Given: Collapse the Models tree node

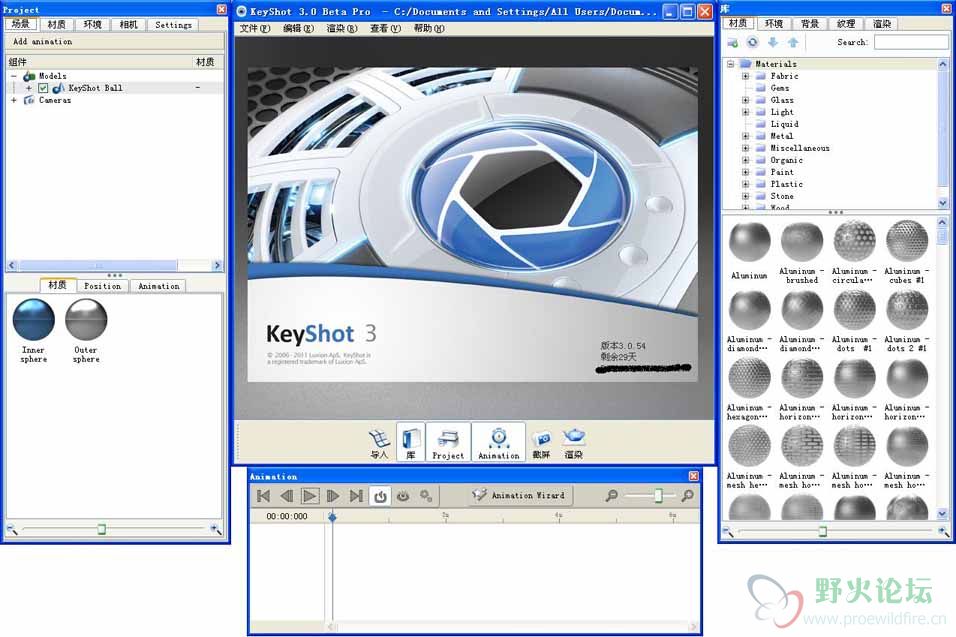Looking at the screenshot, I should coord(13,76).
